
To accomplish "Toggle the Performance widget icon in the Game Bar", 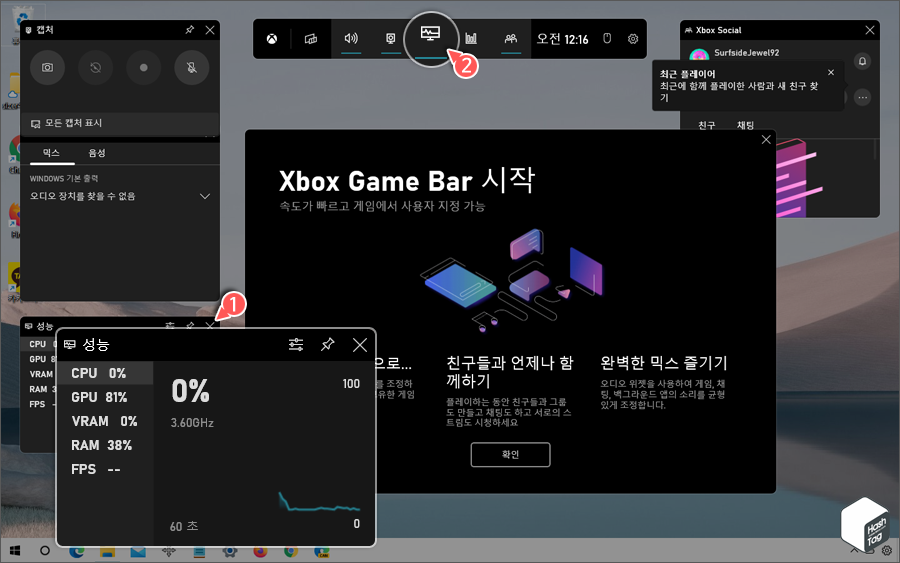I will [430, 33].
